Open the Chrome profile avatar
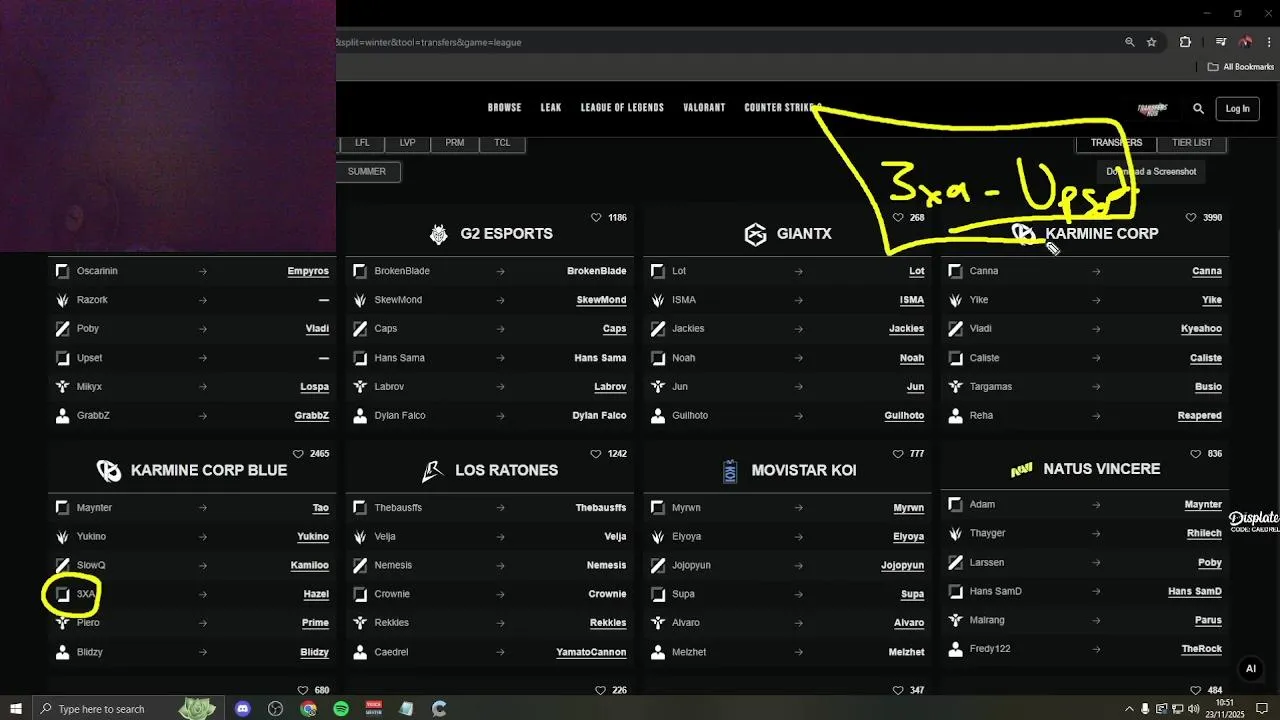Screen dimensions: 1280x720 [x=1245, y=42]
